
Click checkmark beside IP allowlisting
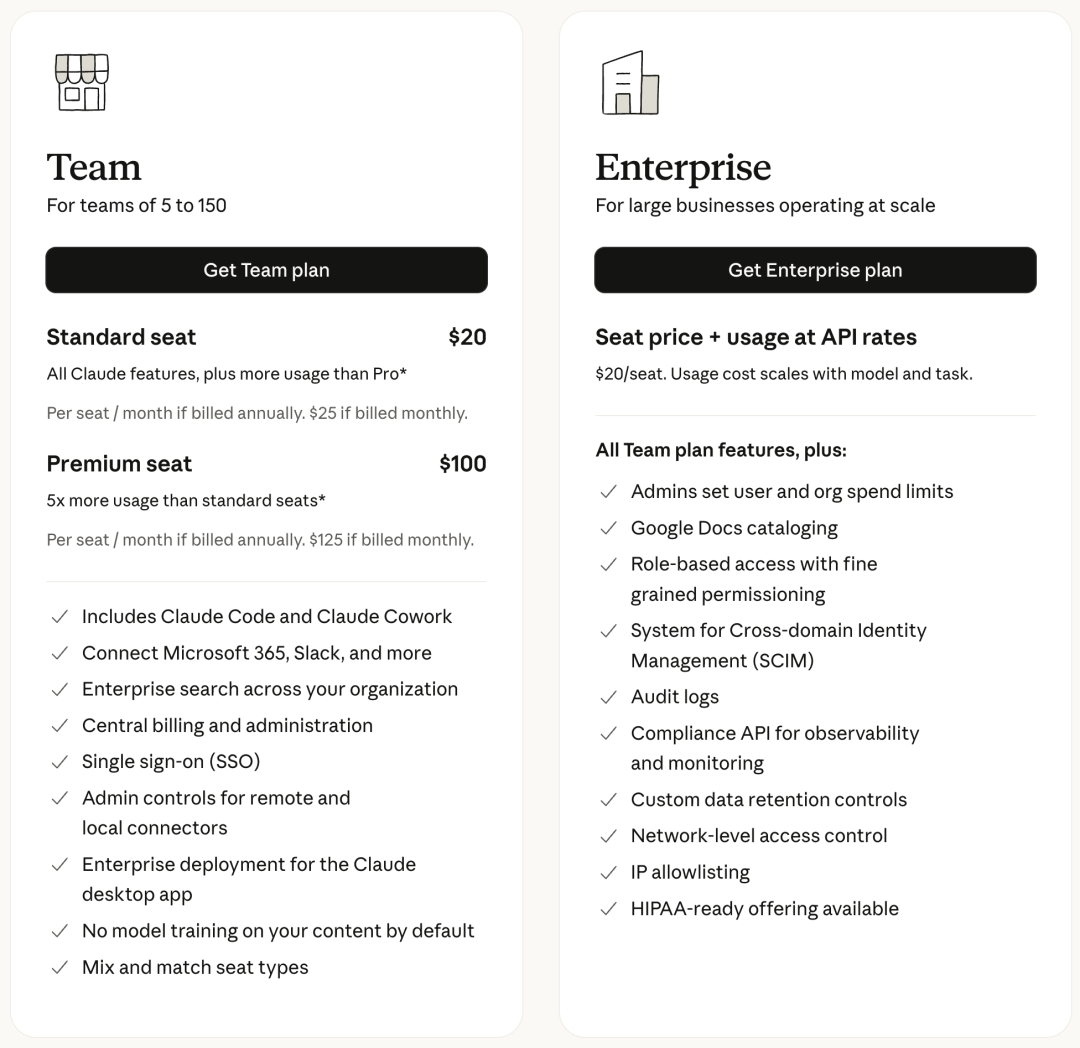tap(609, 872)
